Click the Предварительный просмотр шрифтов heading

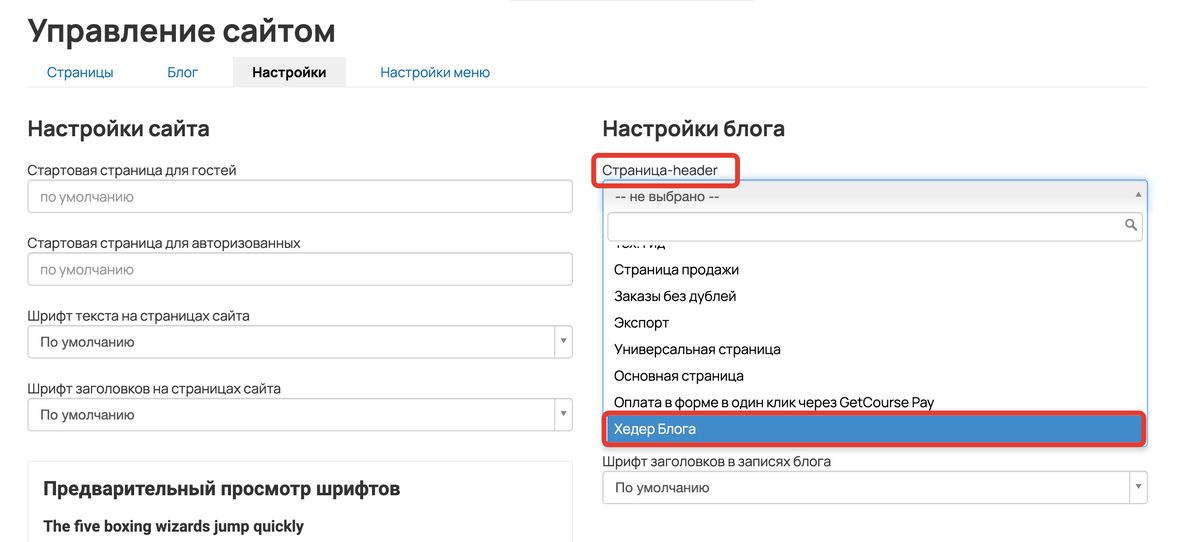point(222,489)
